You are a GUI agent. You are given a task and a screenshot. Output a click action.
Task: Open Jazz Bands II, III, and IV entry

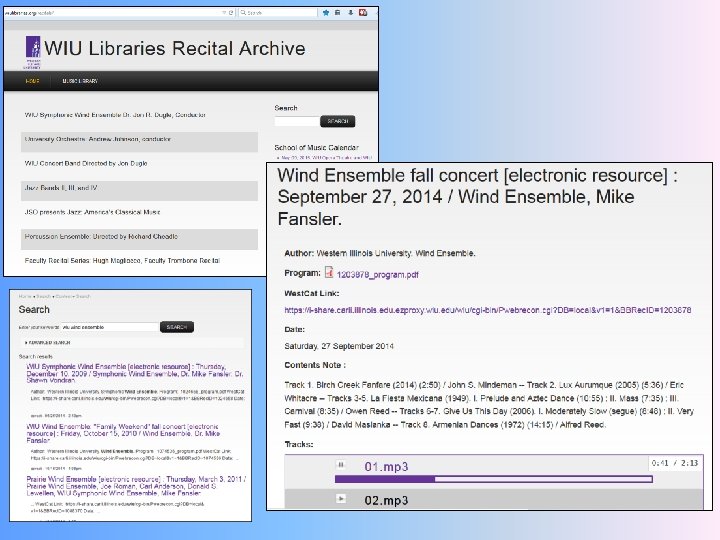61,188
